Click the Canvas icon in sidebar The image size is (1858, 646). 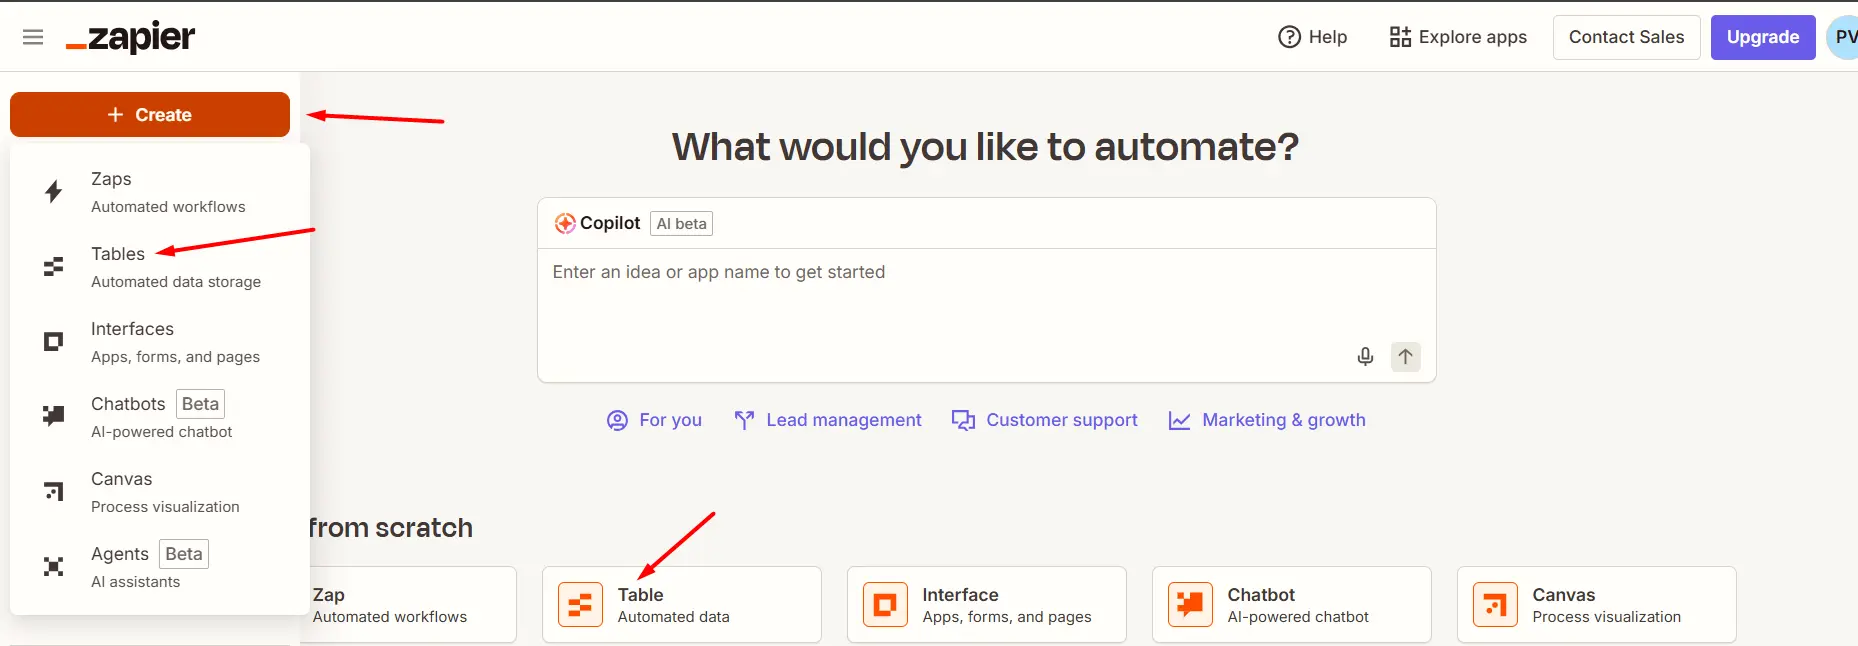pos(54,491)
